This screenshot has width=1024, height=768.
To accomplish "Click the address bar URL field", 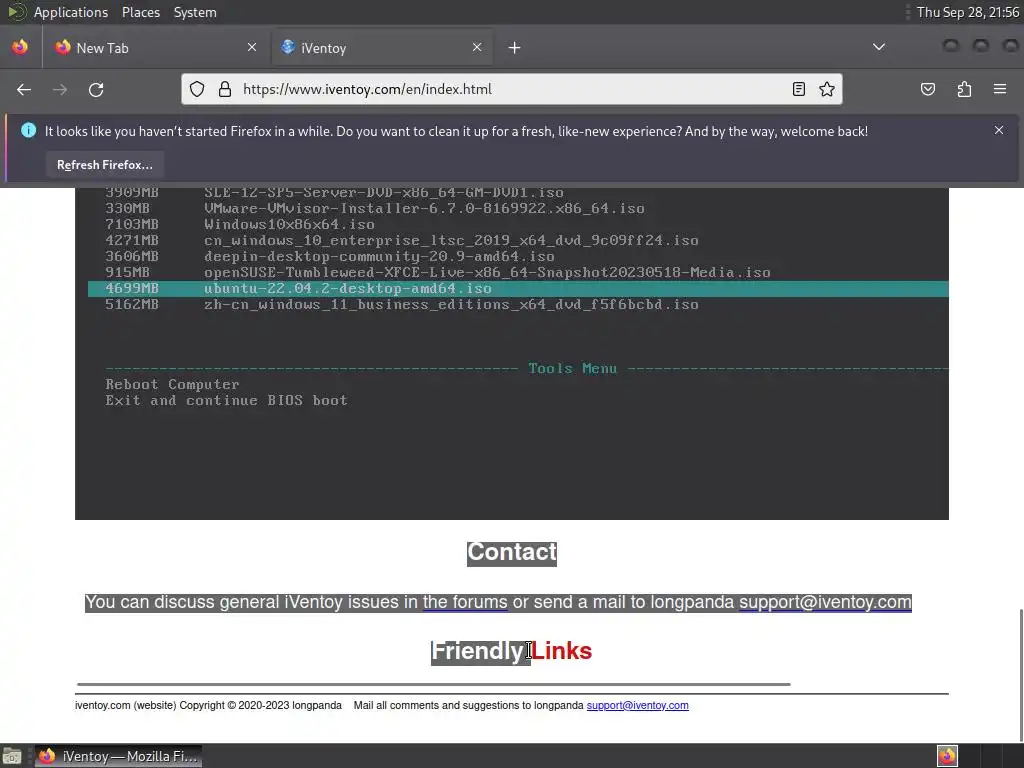I will click(x=513, y=89).
